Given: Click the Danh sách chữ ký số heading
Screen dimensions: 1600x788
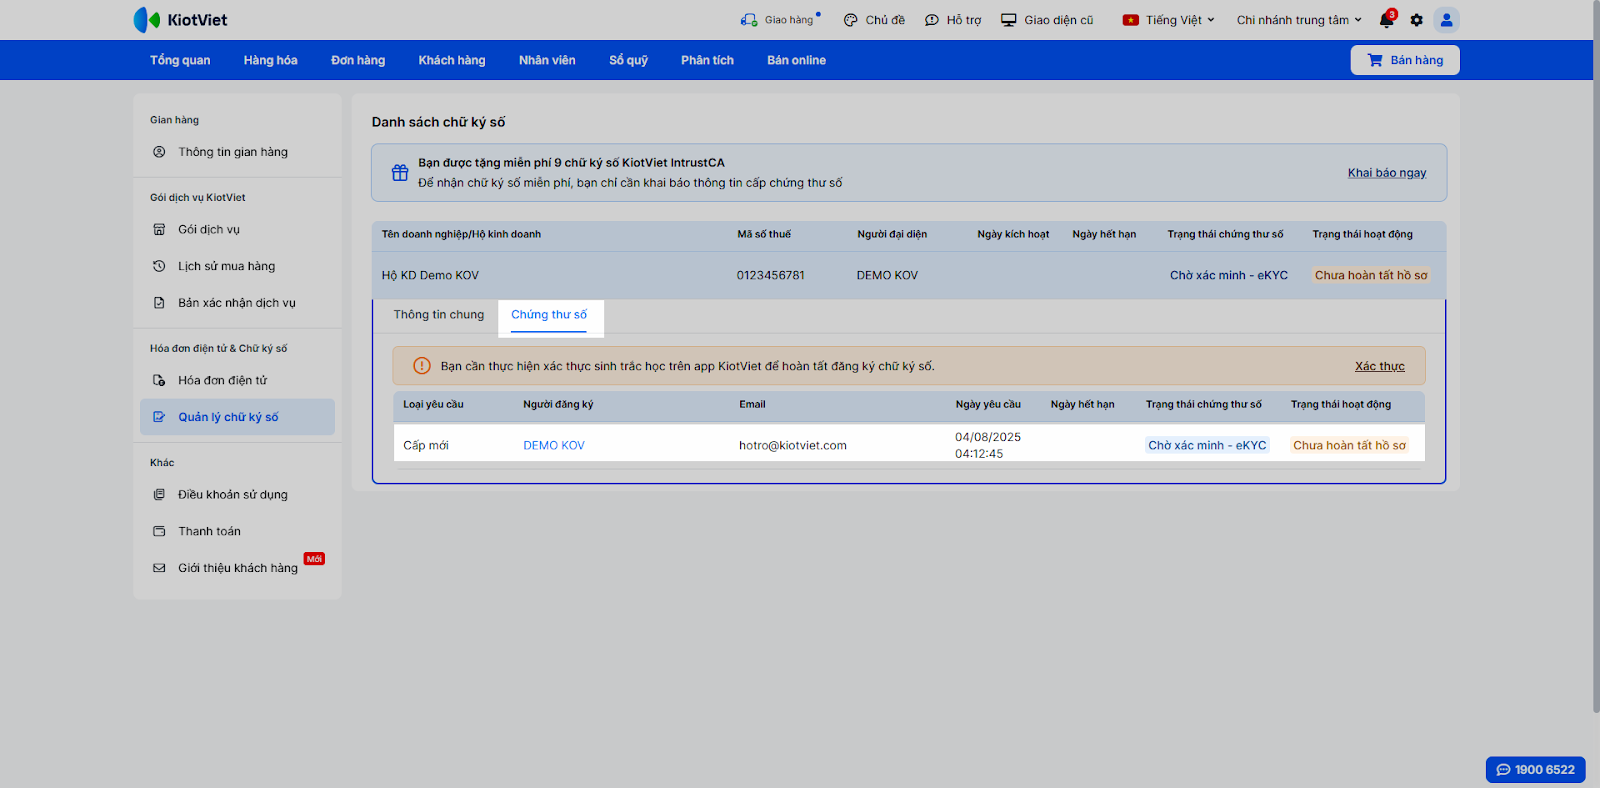Looking at the screenshot, I should coord(439,122).
